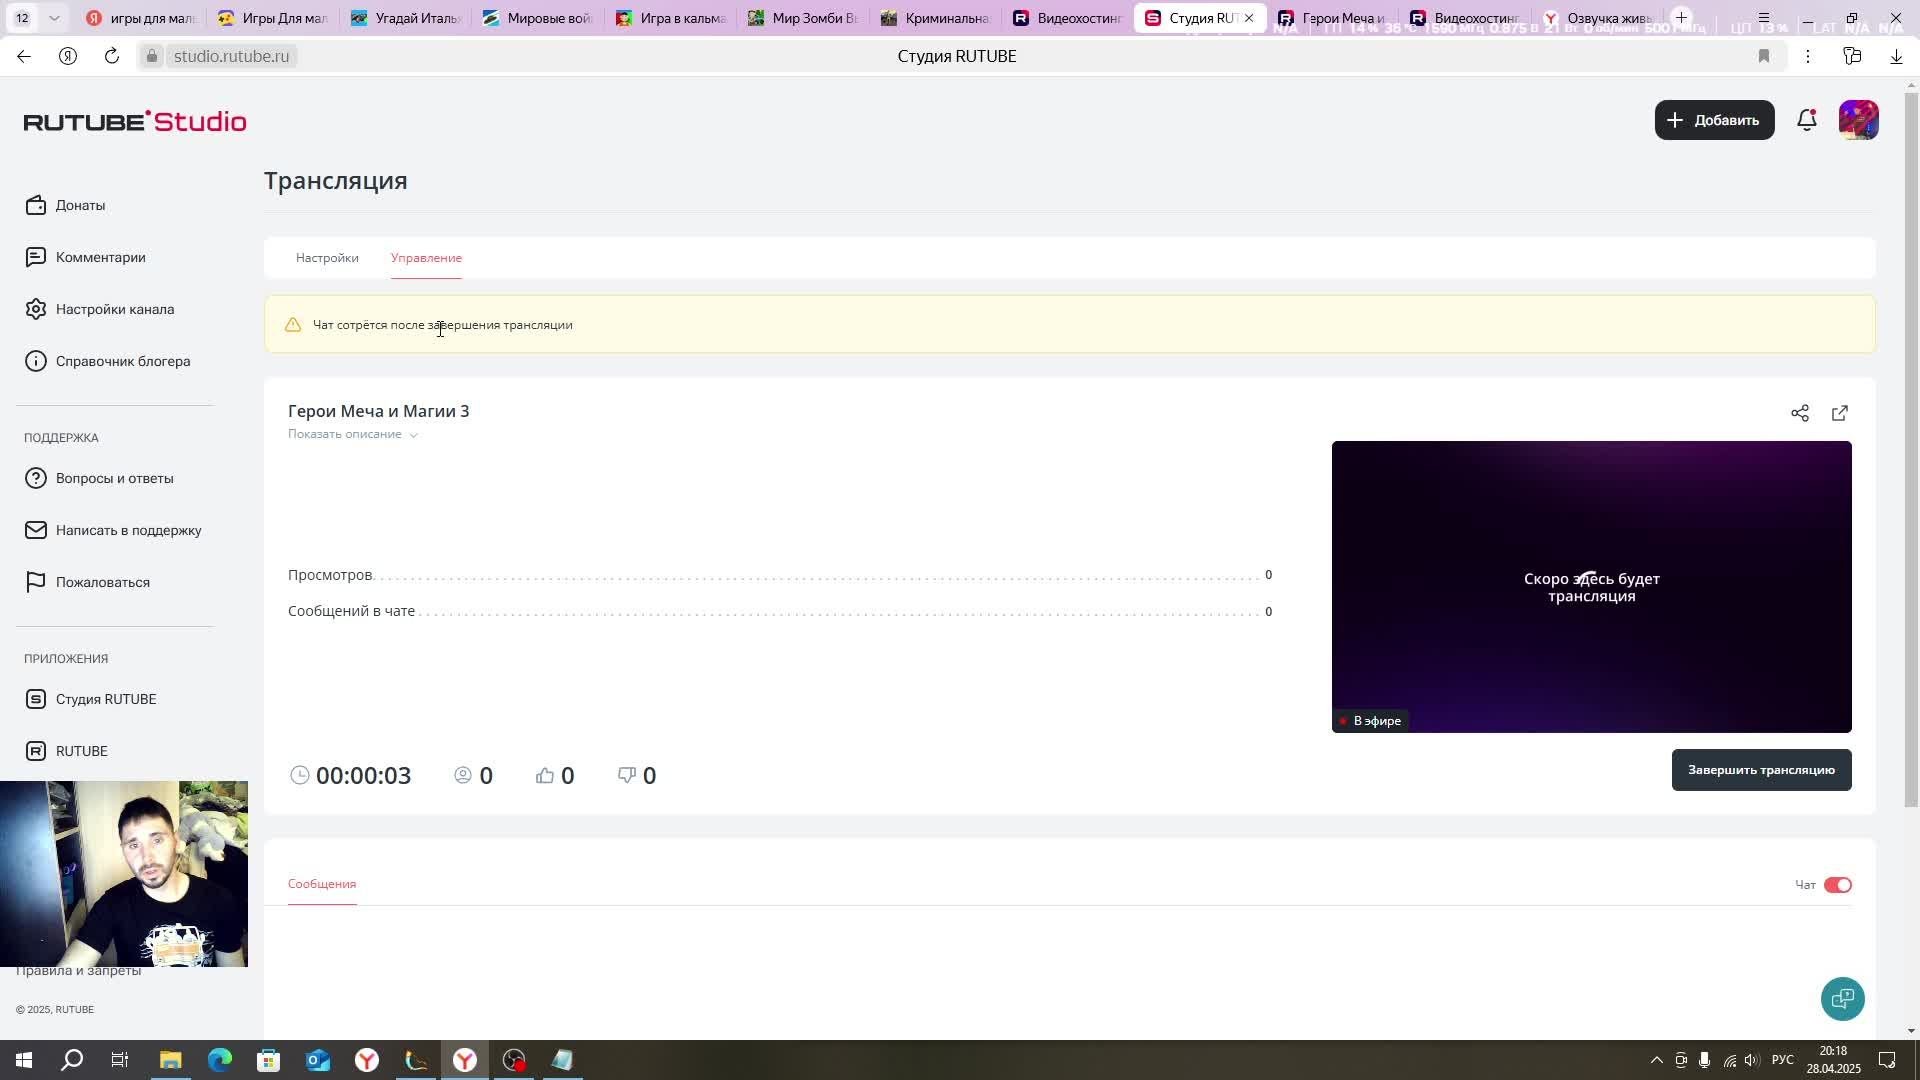
Task: Click the RUTUBE Studio logo
Action: click(x=135, y=121)
